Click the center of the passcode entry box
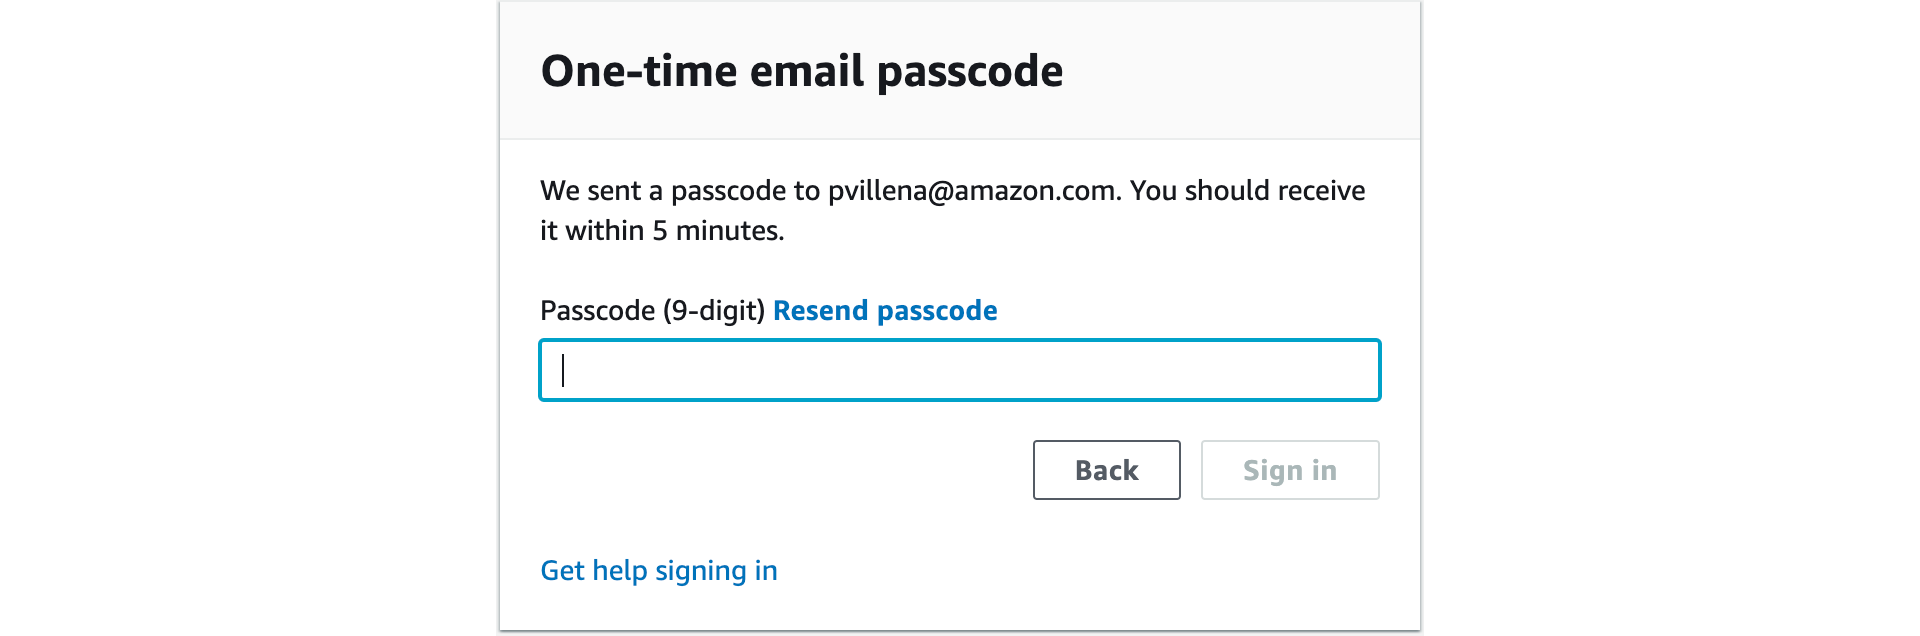The image size is (1920, 636). (x=960, y=370)
